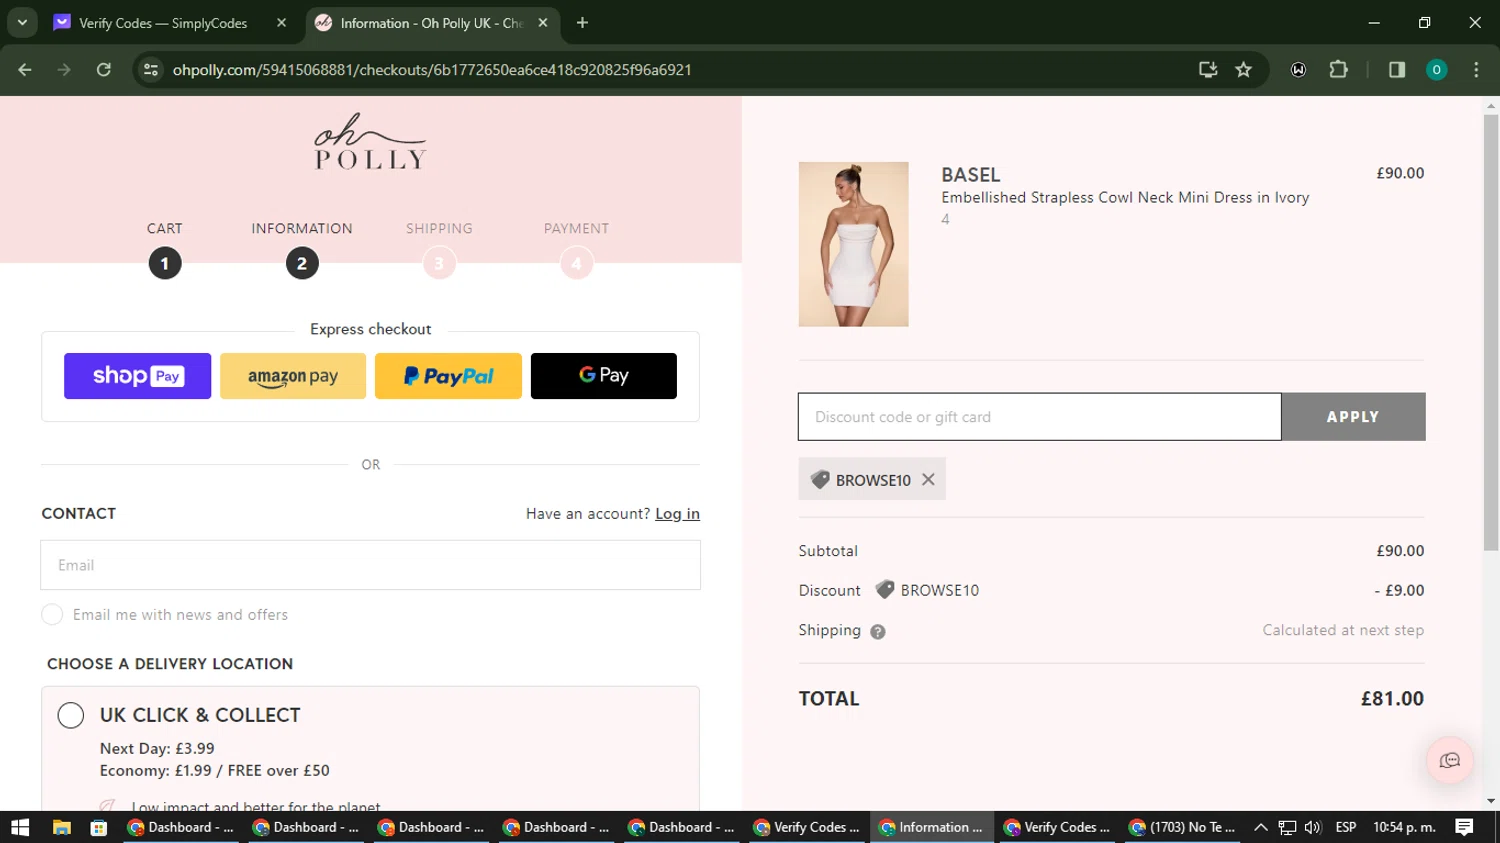This screenshot has height=843, width=1500.
Task: Follow the Log in link
Action: tap(677, 514)
